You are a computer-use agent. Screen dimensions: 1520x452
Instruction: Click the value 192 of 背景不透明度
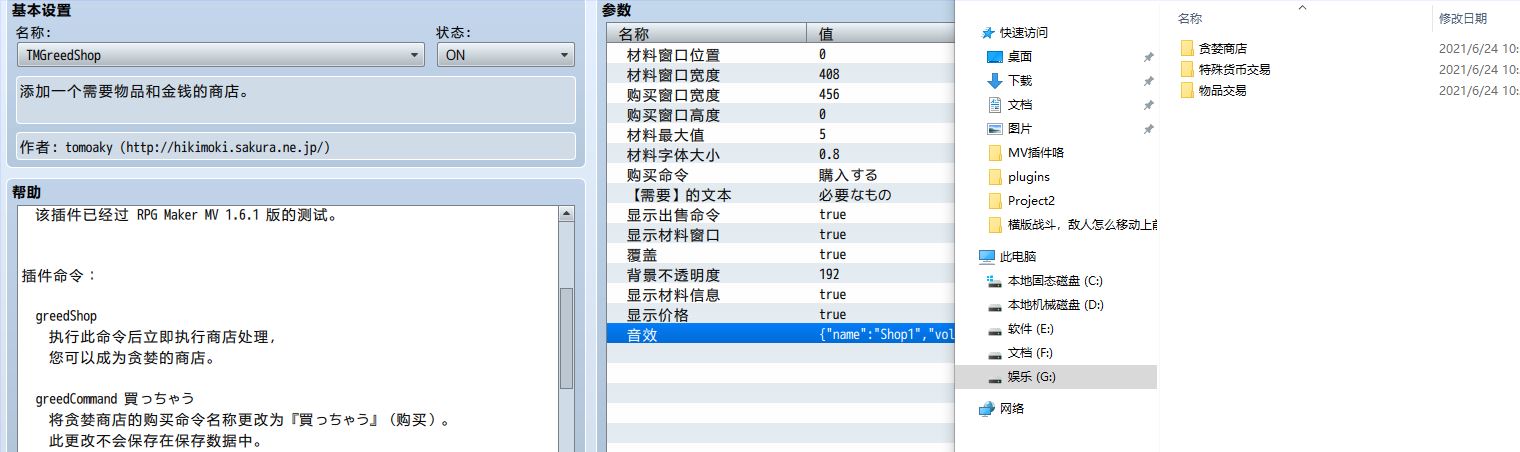point(829,275)
